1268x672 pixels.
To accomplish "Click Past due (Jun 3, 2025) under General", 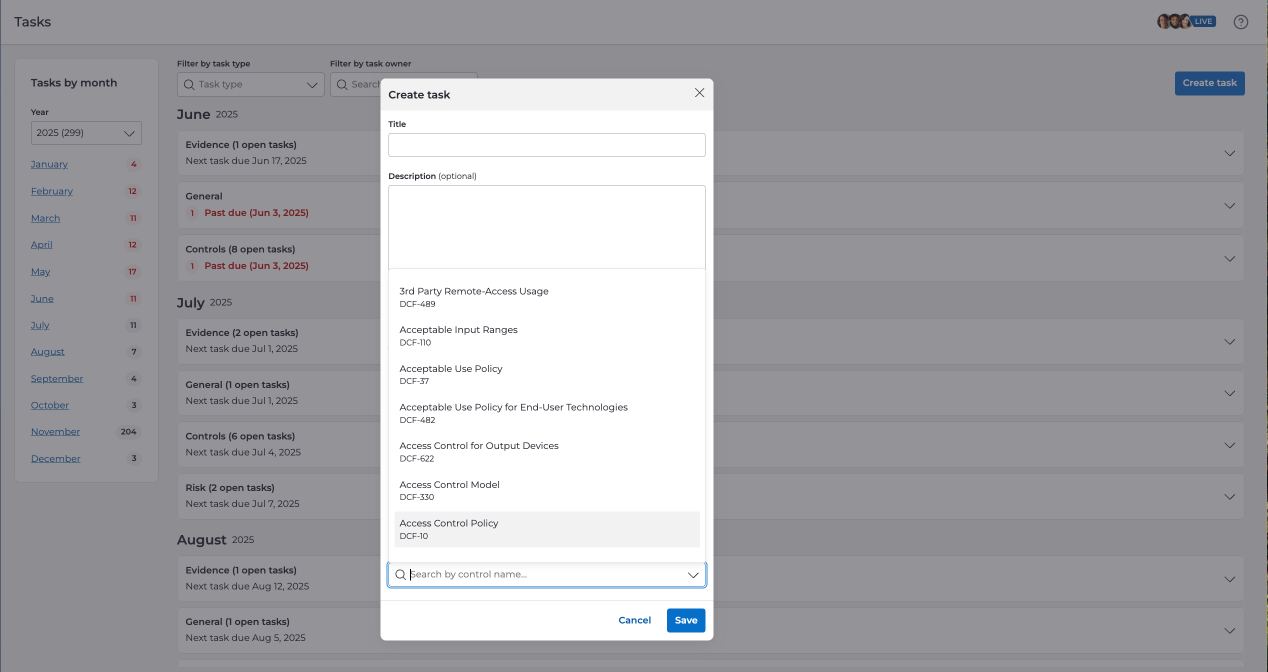I will pos(256,213).
